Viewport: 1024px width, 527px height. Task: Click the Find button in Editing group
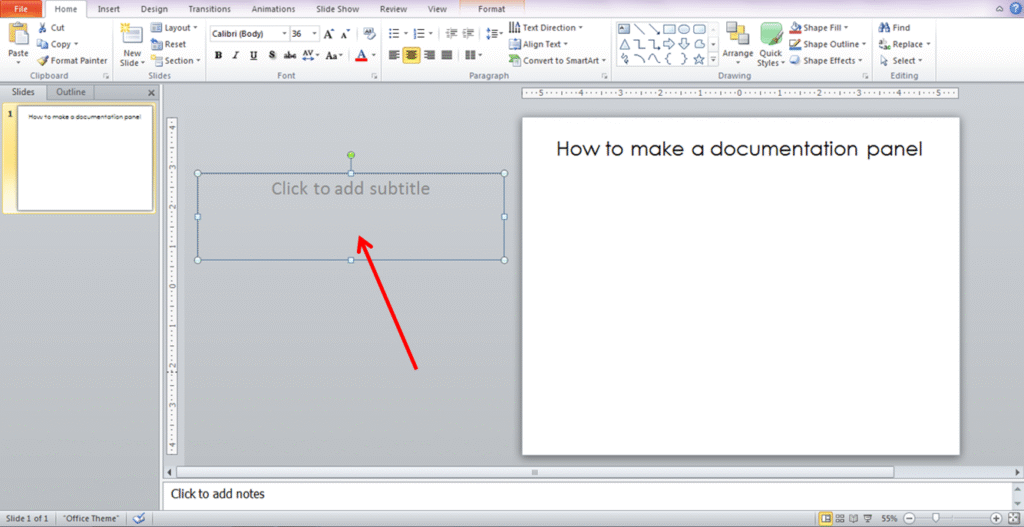[x=895, y=28]
